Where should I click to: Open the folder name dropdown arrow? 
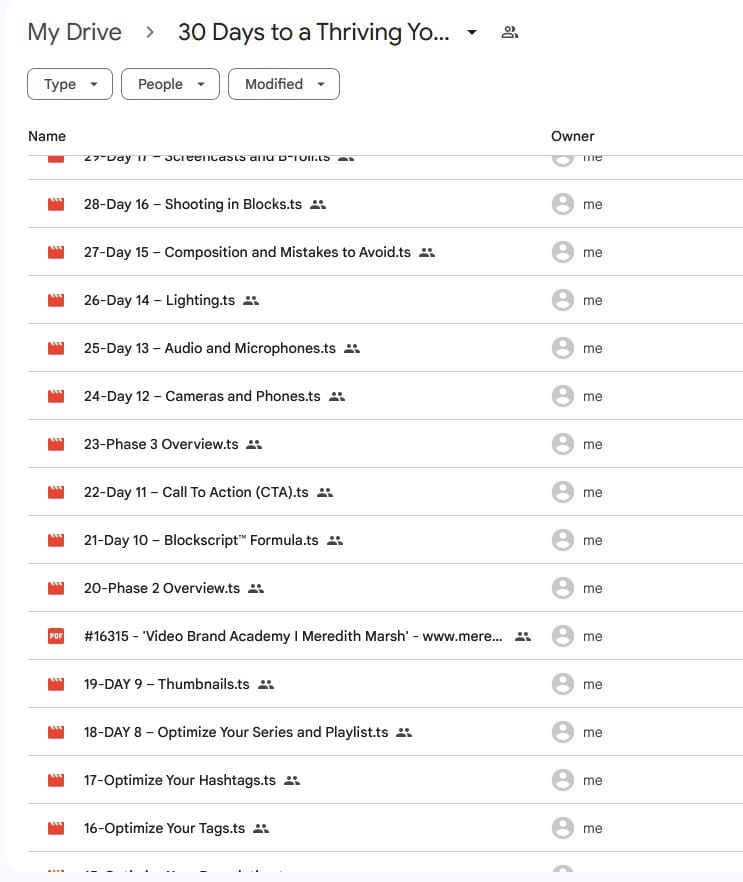[472, 32]
